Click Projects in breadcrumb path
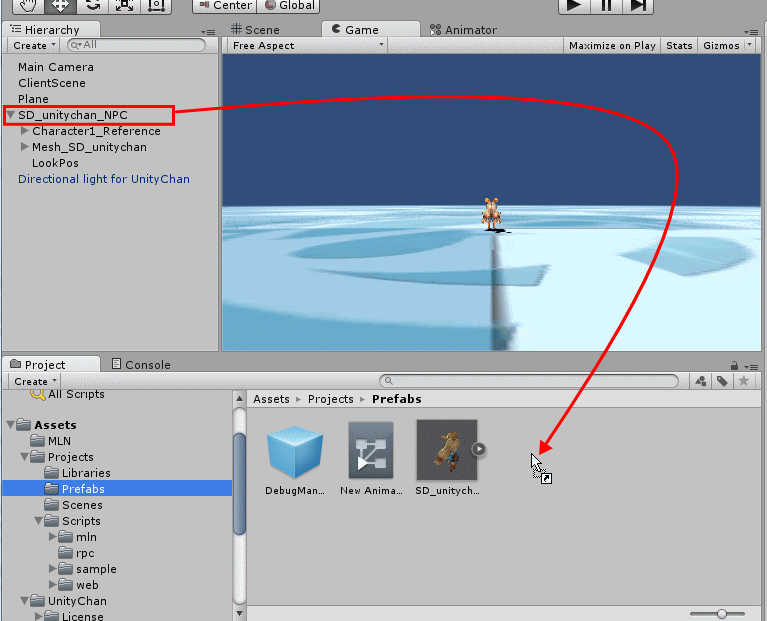Screen dimensions: 767x621 click(x=331, y=399)
